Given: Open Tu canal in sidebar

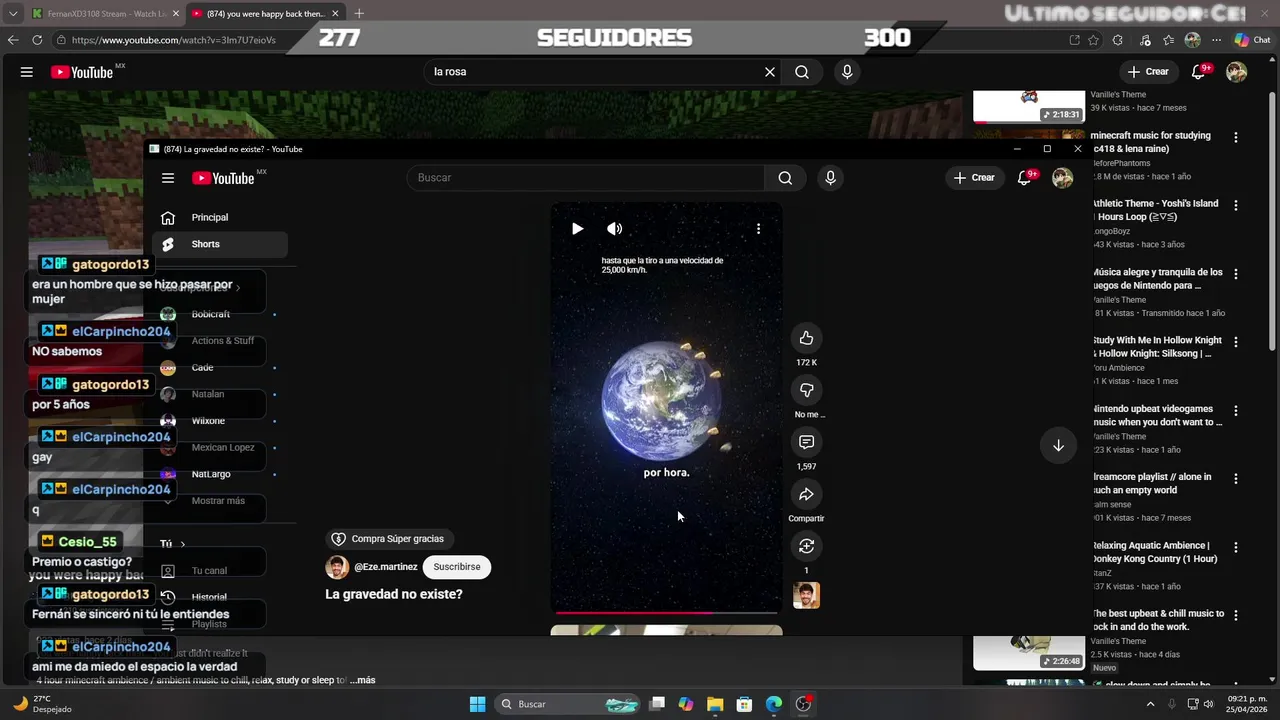Looking at the screenshot, I should (x=220, y=571).
